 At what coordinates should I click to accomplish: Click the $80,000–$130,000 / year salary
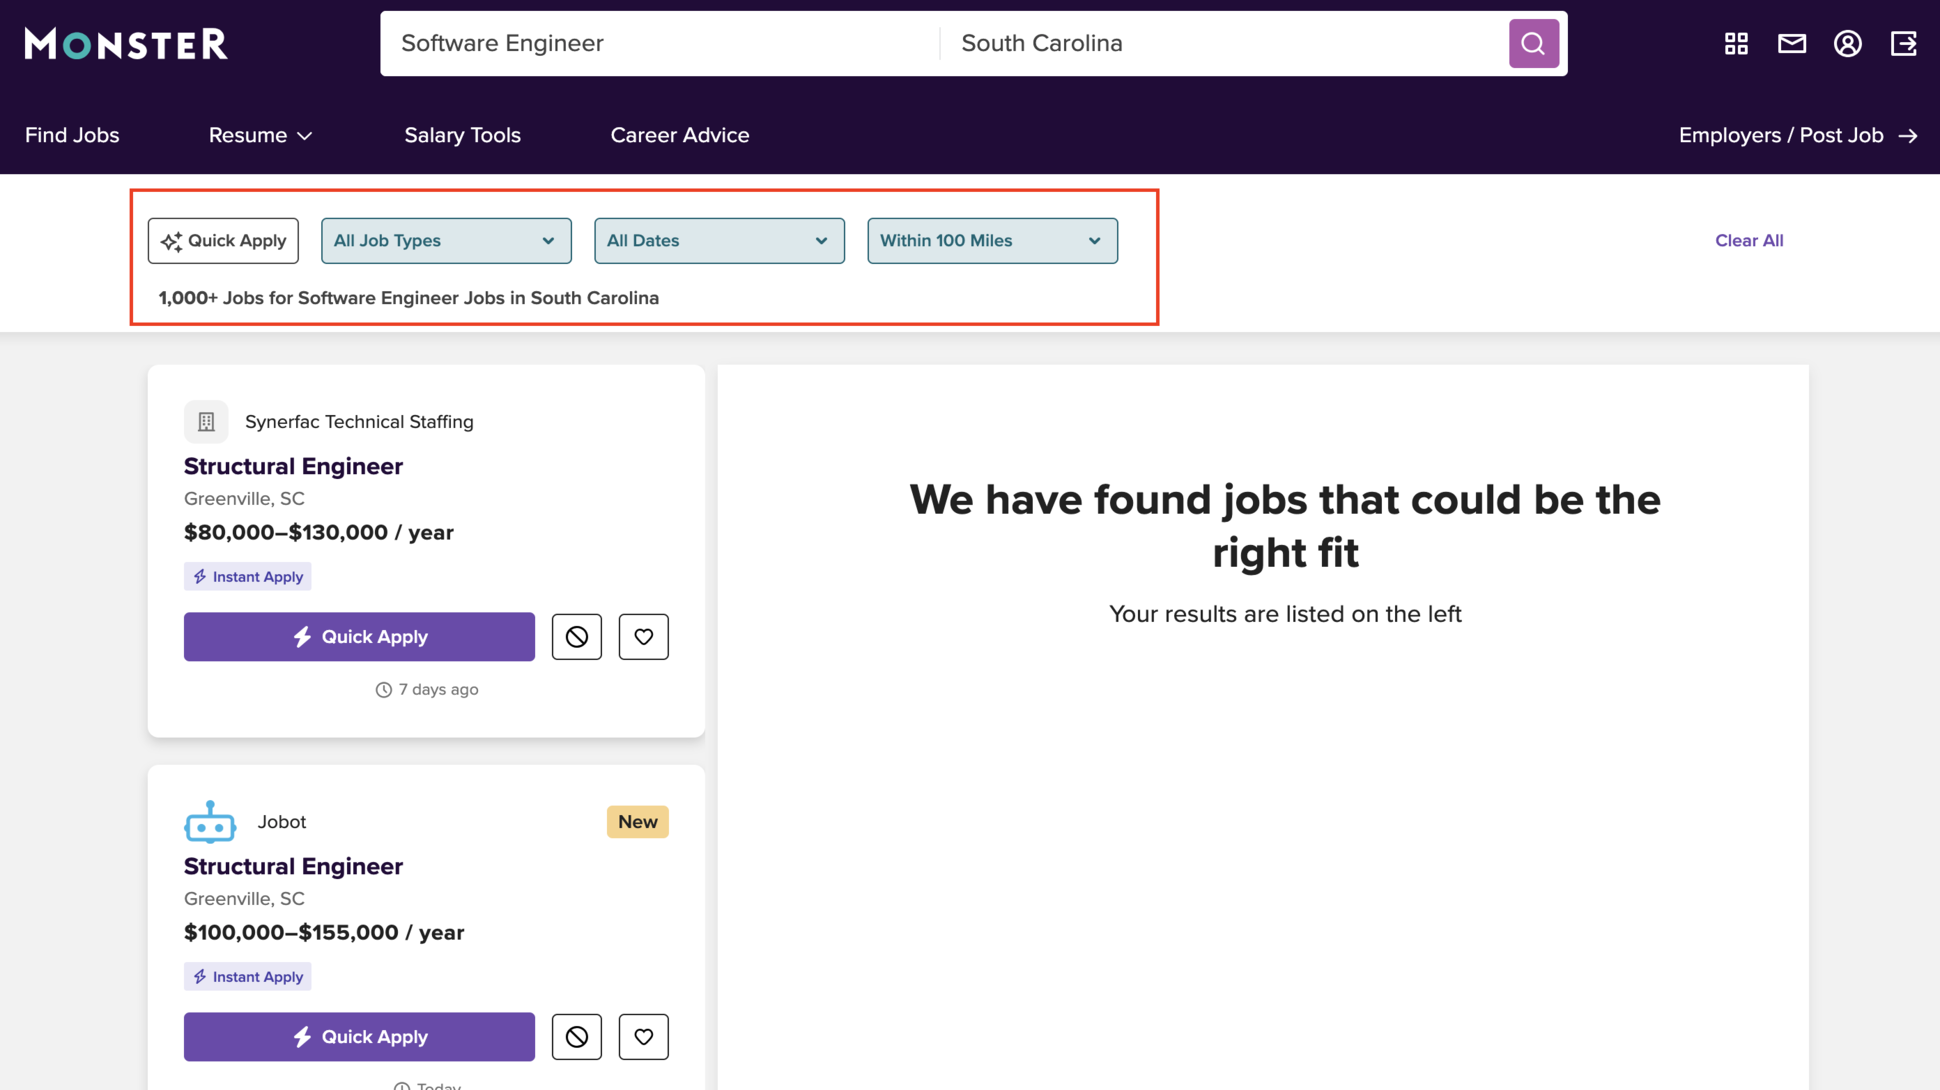[x=319, y=533]
